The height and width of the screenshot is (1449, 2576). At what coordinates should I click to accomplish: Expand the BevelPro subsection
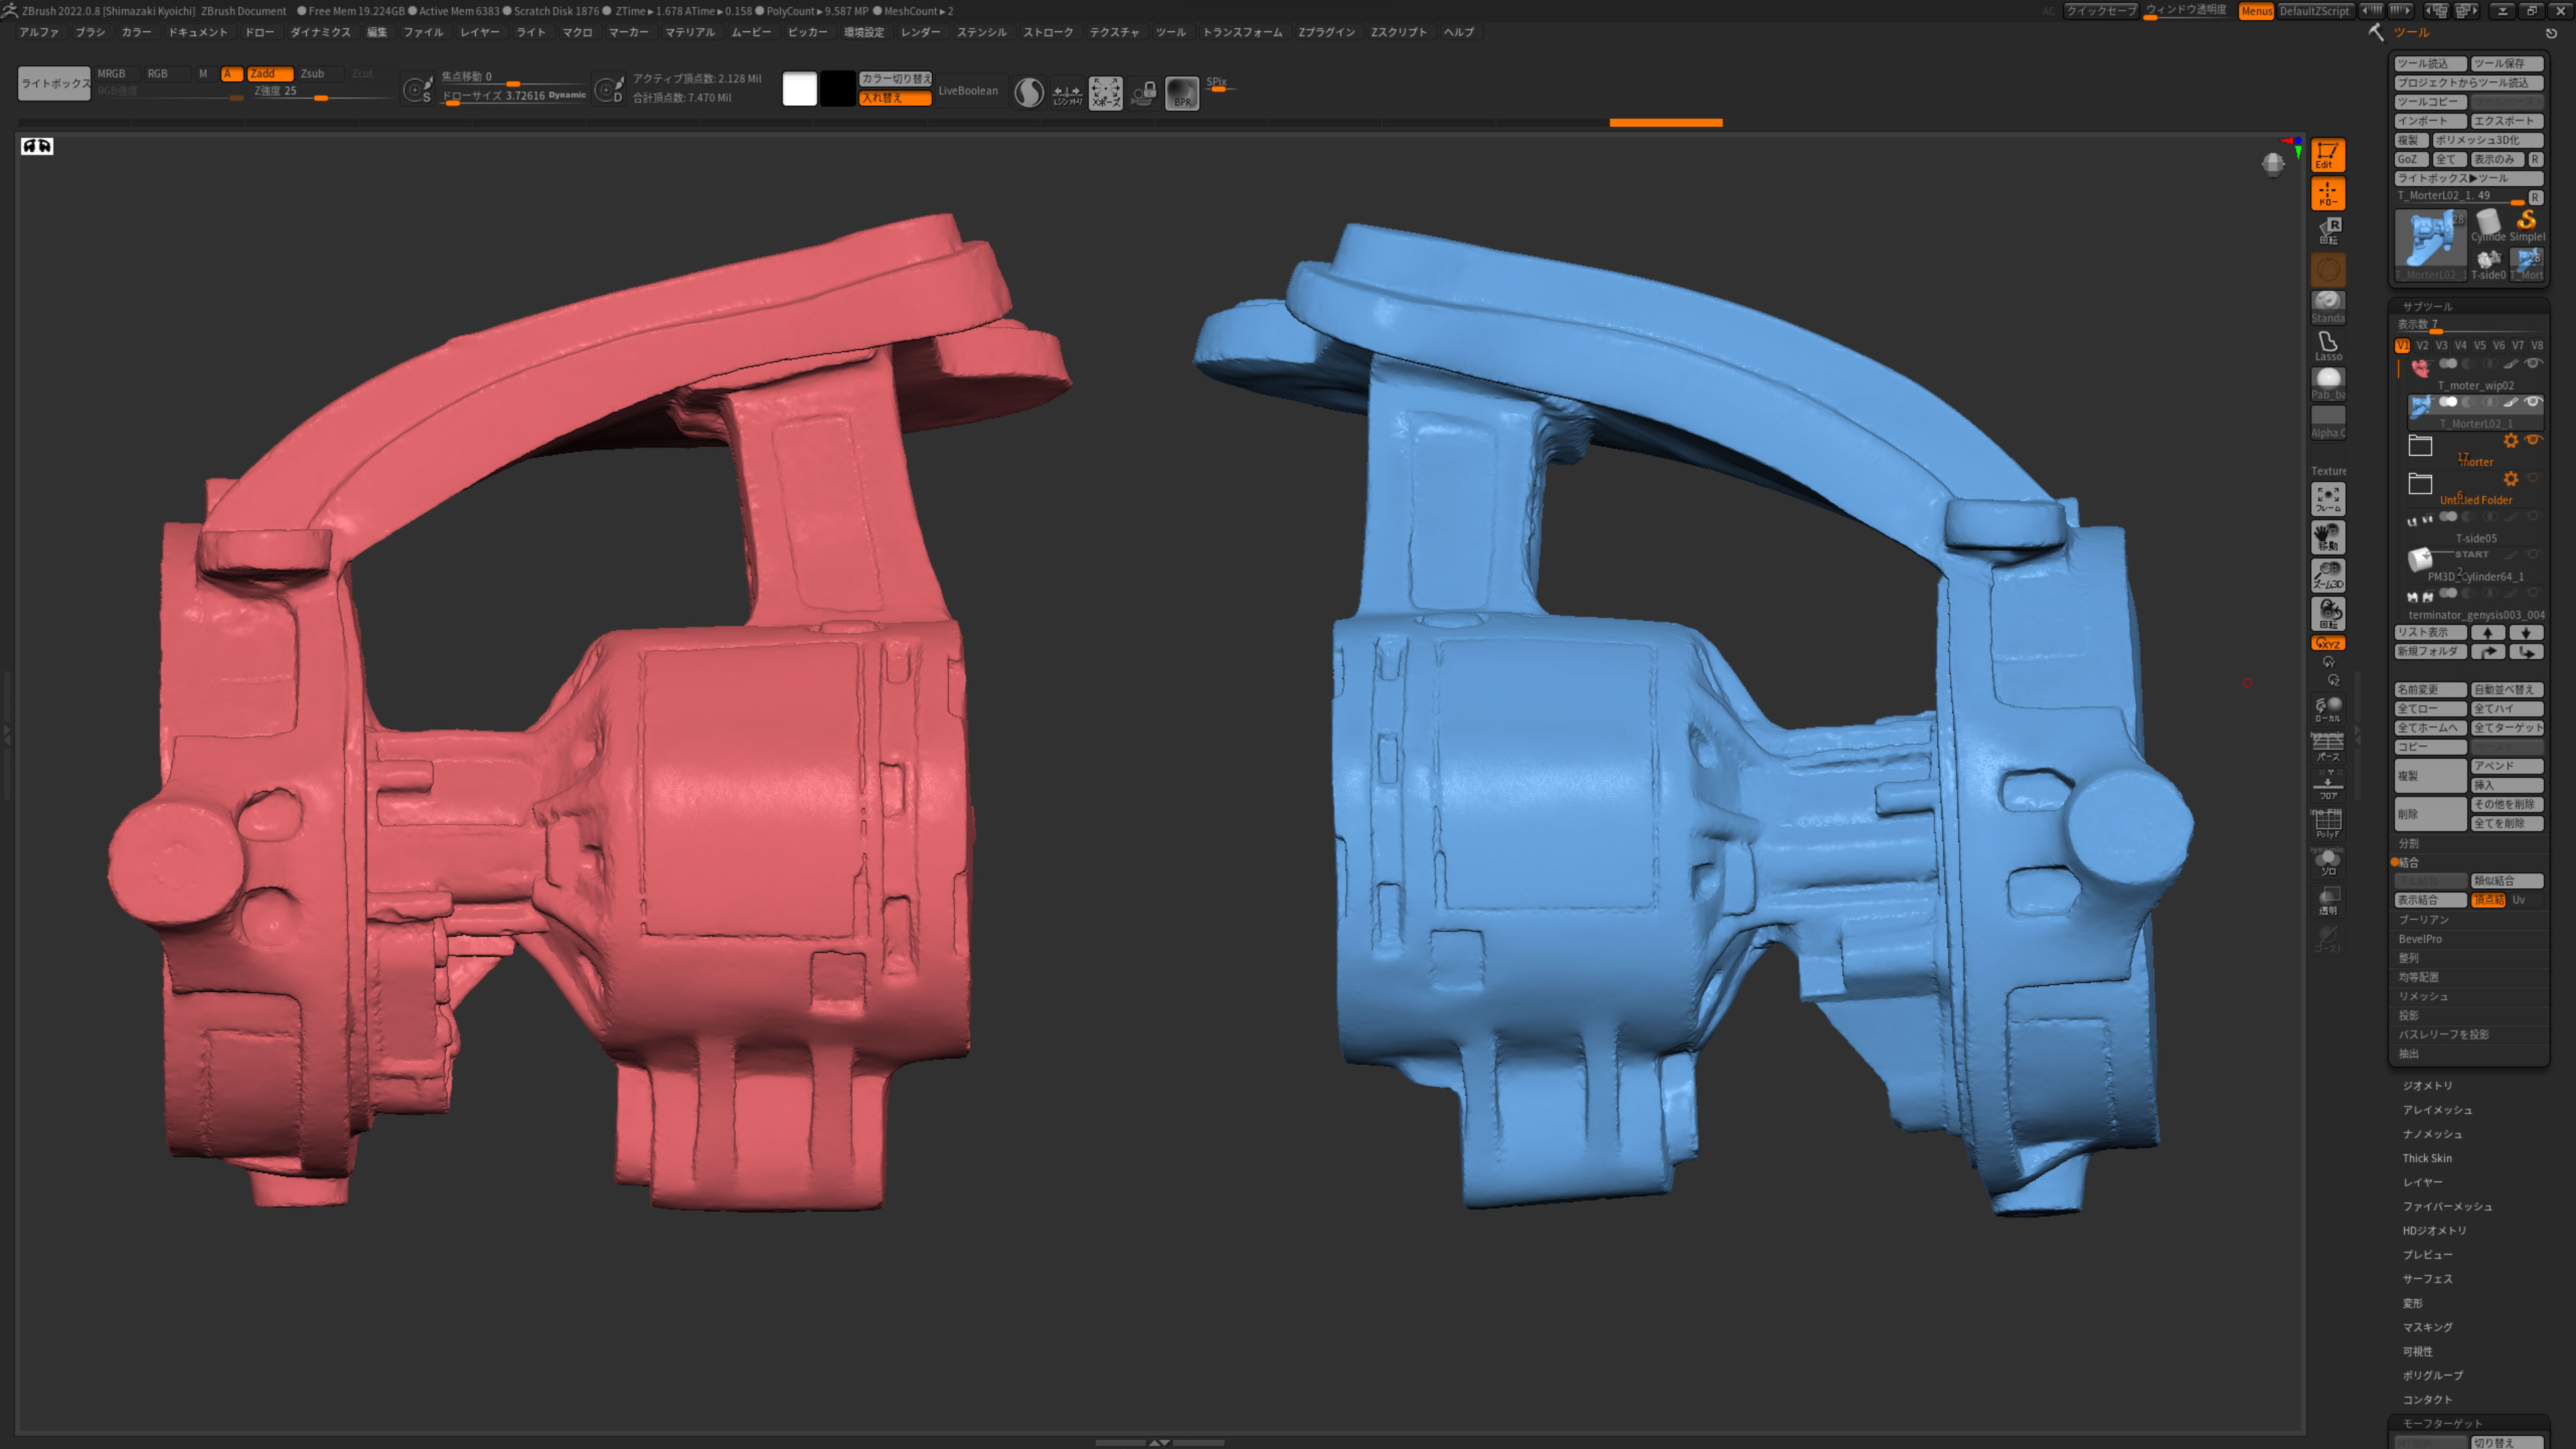[2420, 939]
